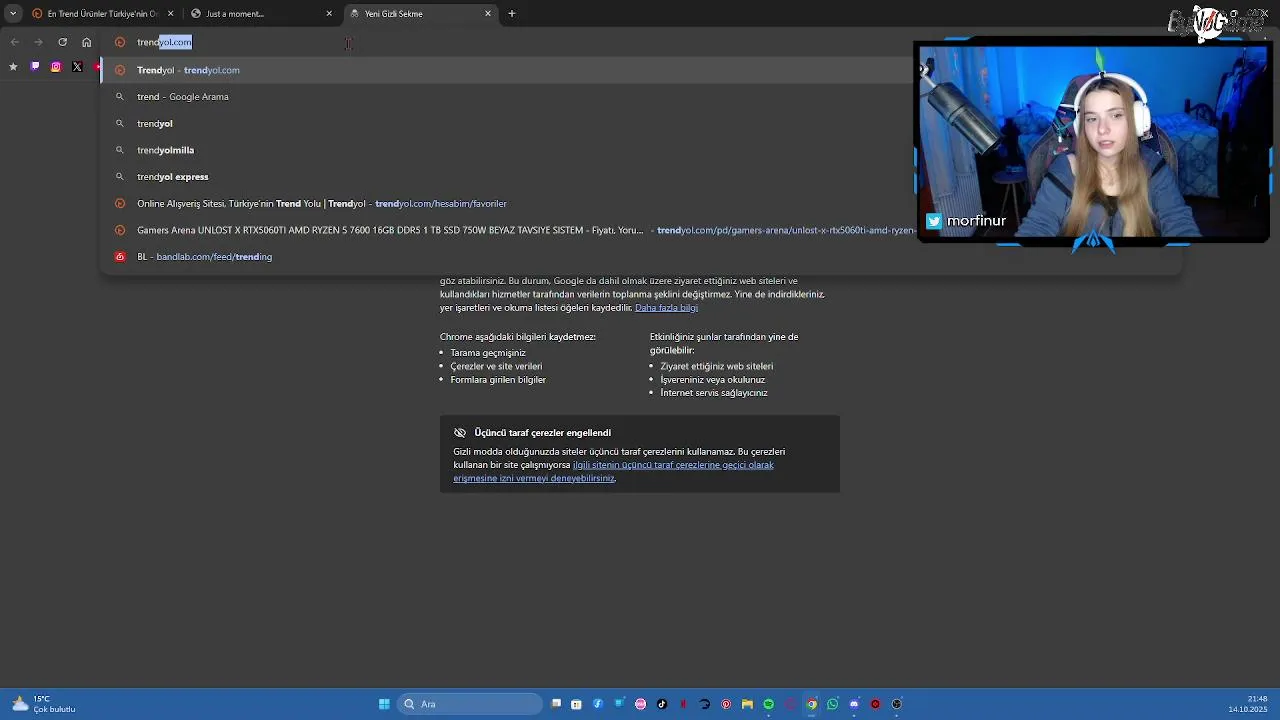Open the Windows Start menu

(384, 704)
